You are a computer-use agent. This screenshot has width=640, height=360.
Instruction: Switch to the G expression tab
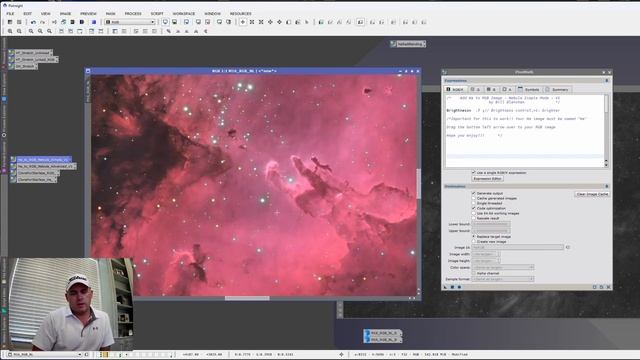(475, 89)
